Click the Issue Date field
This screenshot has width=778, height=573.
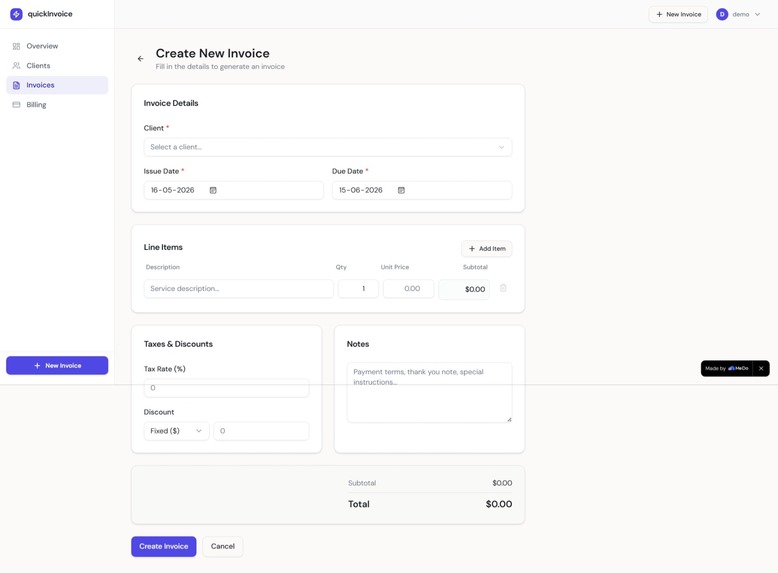click(x=234, y=190)
